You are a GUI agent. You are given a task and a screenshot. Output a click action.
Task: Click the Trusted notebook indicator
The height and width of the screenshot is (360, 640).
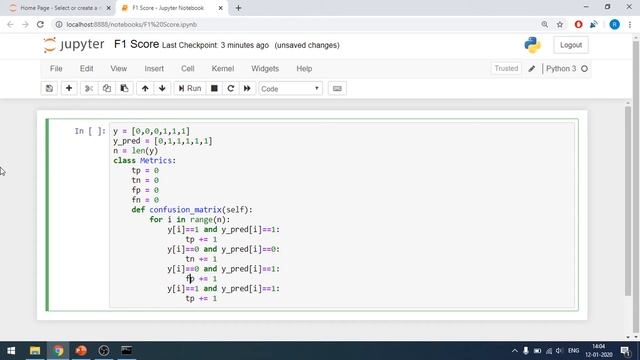[506, 69]
